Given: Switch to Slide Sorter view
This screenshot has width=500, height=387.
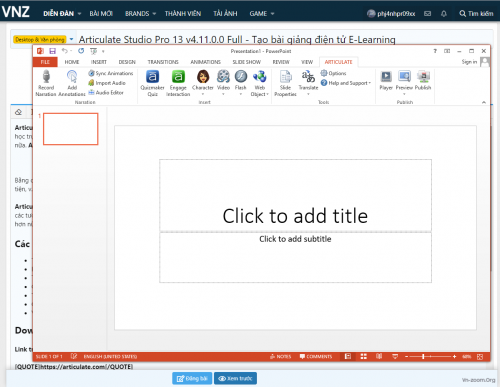Looking at the screenshot, I should (x=364, y=356).
